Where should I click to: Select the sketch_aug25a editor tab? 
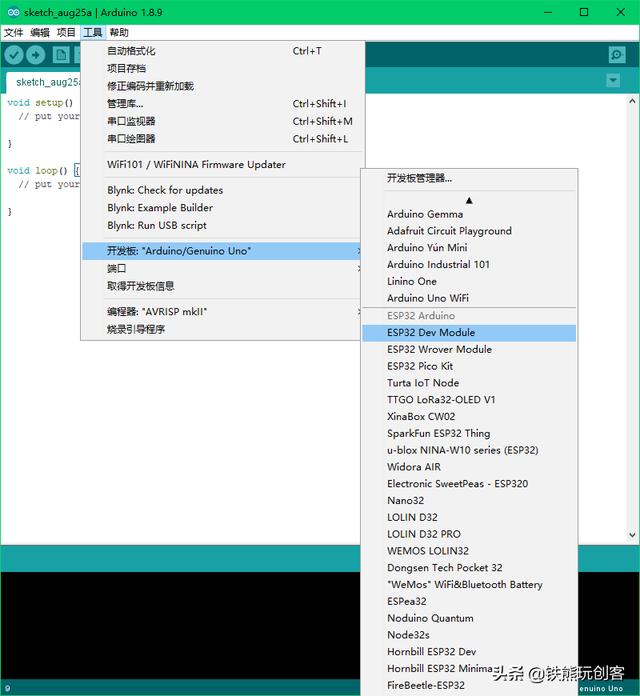tap(44, 82)
